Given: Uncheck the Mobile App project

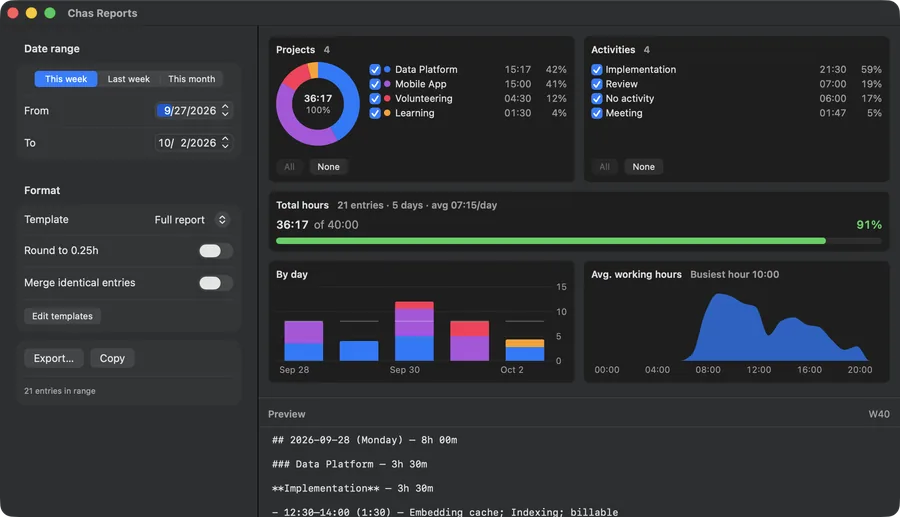Looking at the screenshot, I should coord(375,84).
